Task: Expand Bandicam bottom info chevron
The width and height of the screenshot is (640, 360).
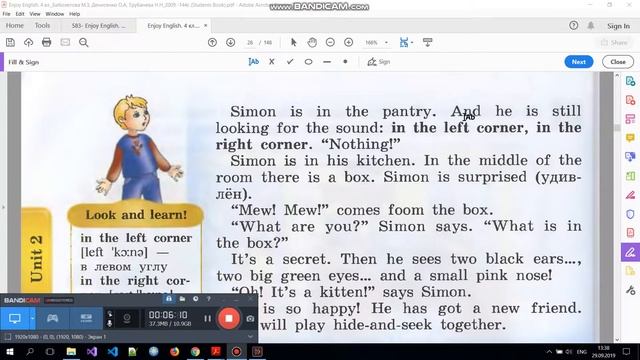Action: tap(250, 337)
